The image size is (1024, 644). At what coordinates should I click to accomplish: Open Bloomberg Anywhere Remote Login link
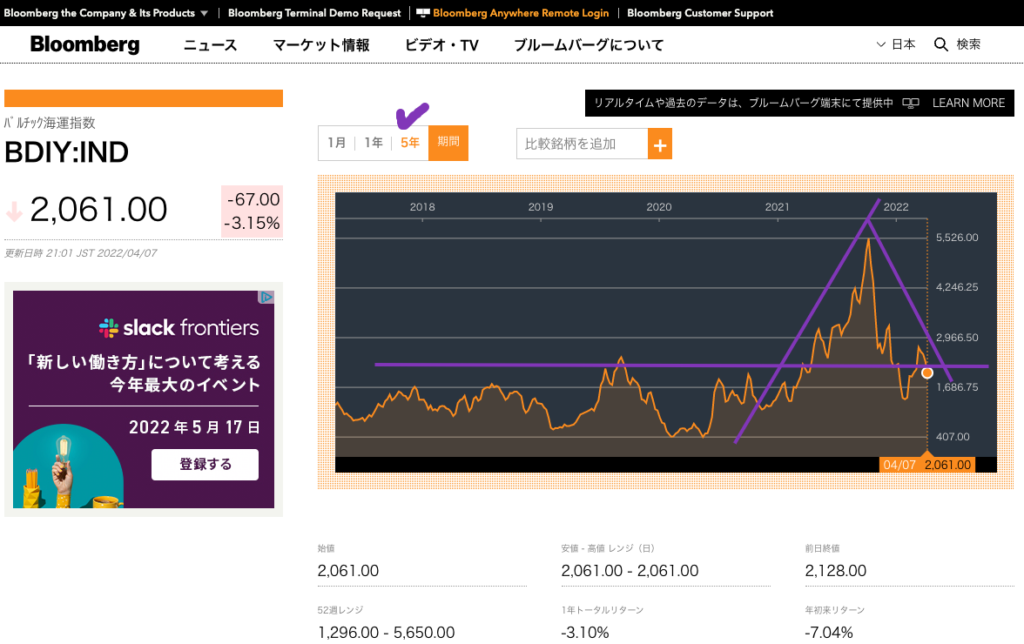(x=520, y=13)
